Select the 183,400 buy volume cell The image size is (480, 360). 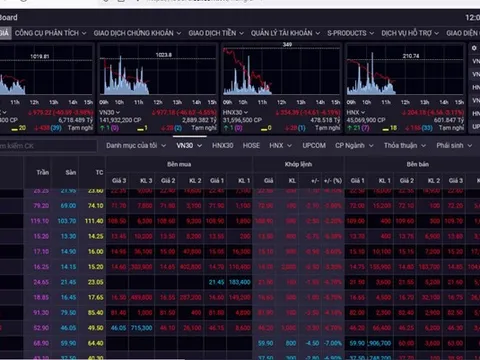(x=240, y=282)
